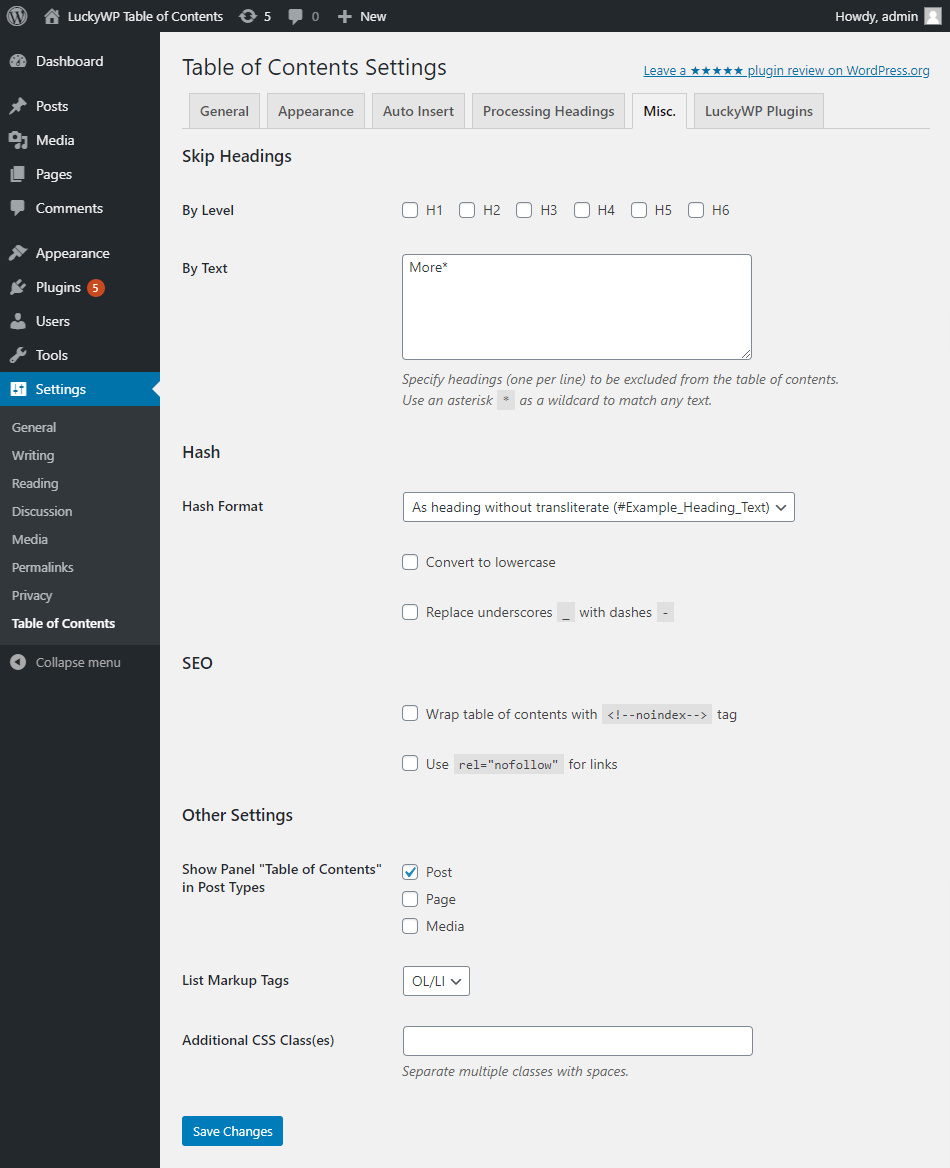Go to Tools in the sidebar
The image size is (950, 1168).
(x=52, y=355)
